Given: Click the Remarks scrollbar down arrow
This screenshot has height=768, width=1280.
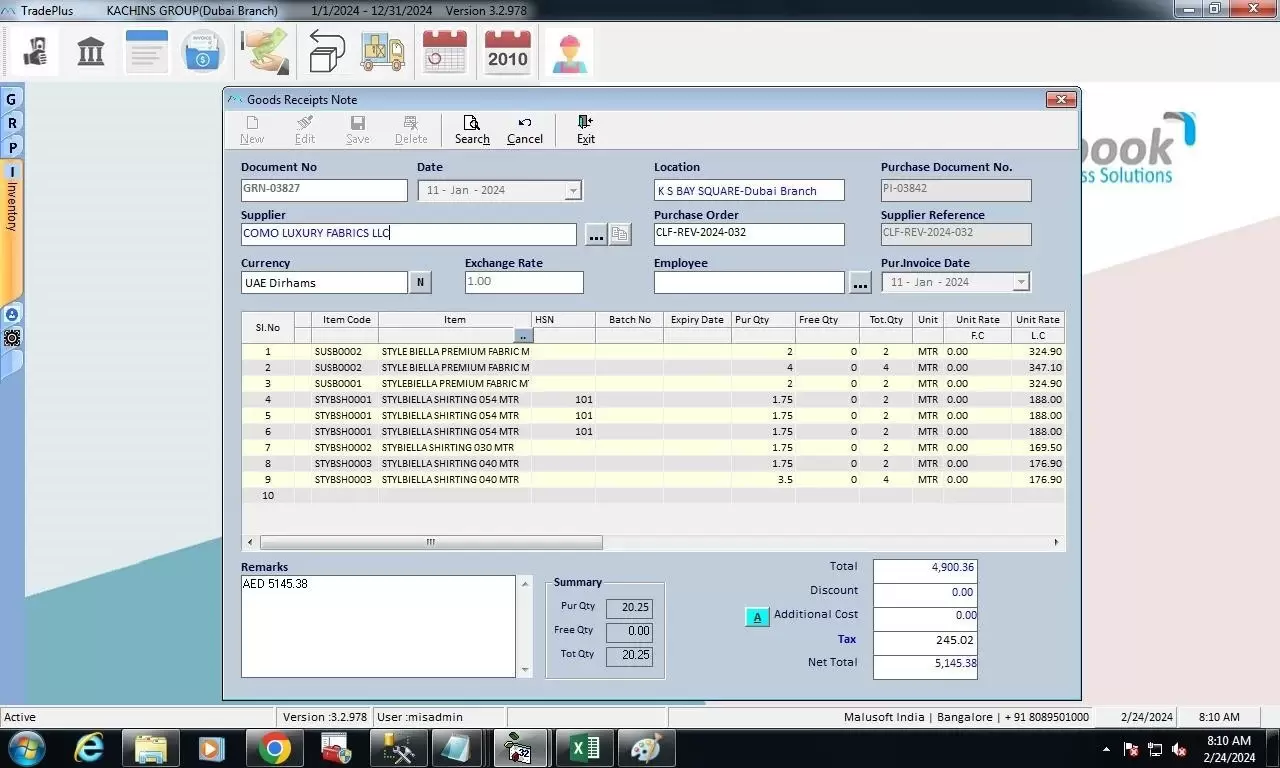Looking at the screenshot, I should tap(525, 670).
